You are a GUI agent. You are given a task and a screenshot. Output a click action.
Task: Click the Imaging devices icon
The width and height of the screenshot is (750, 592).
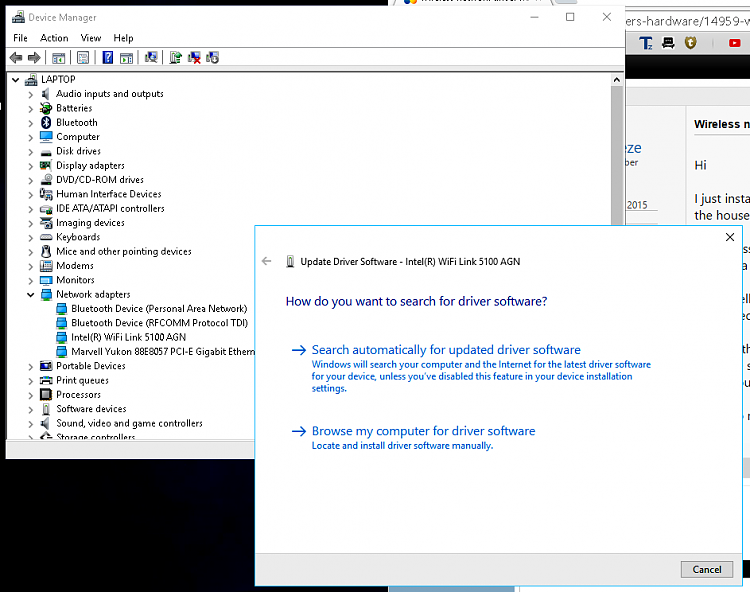[46, 223]
